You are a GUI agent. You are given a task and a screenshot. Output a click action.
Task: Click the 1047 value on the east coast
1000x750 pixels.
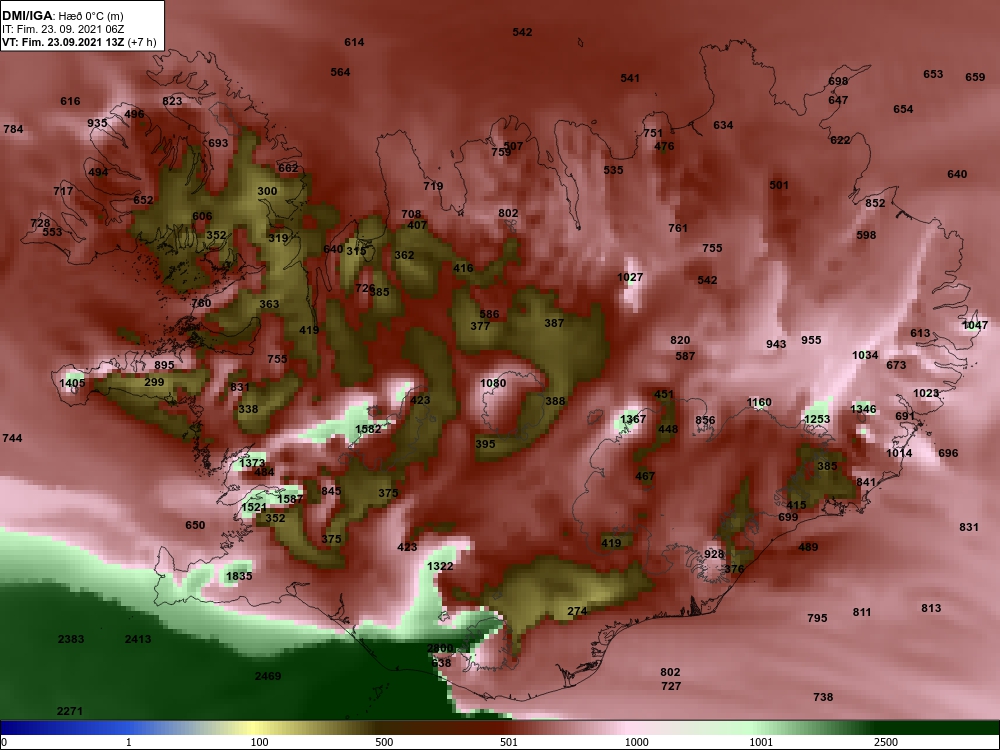(974, 325)
